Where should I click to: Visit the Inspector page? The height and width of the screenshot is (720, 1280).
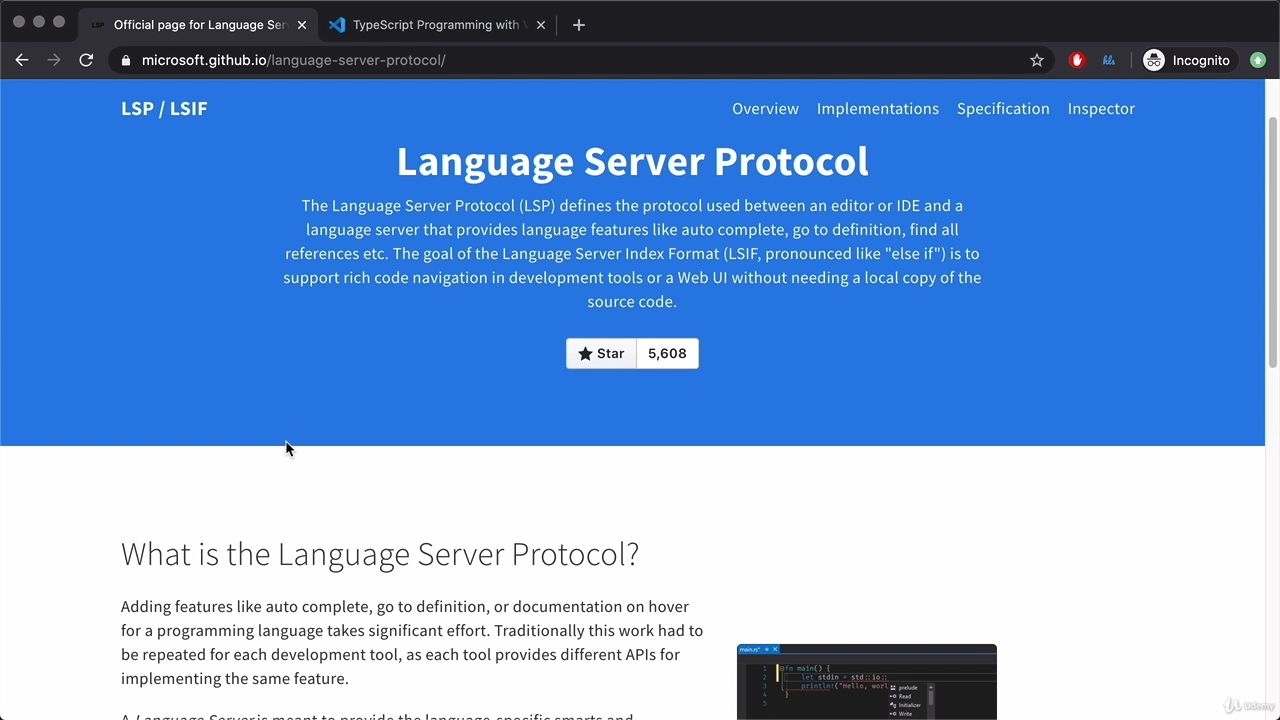[x=1101, y=108]
